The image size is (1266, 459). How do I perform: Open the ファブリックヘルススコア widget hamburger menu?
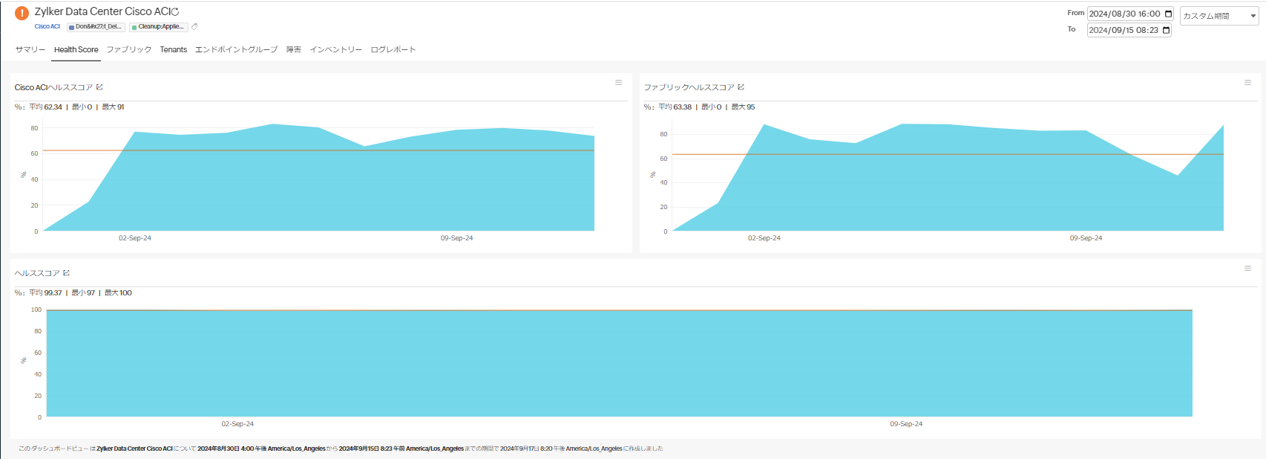click(x=1248, y=83)
